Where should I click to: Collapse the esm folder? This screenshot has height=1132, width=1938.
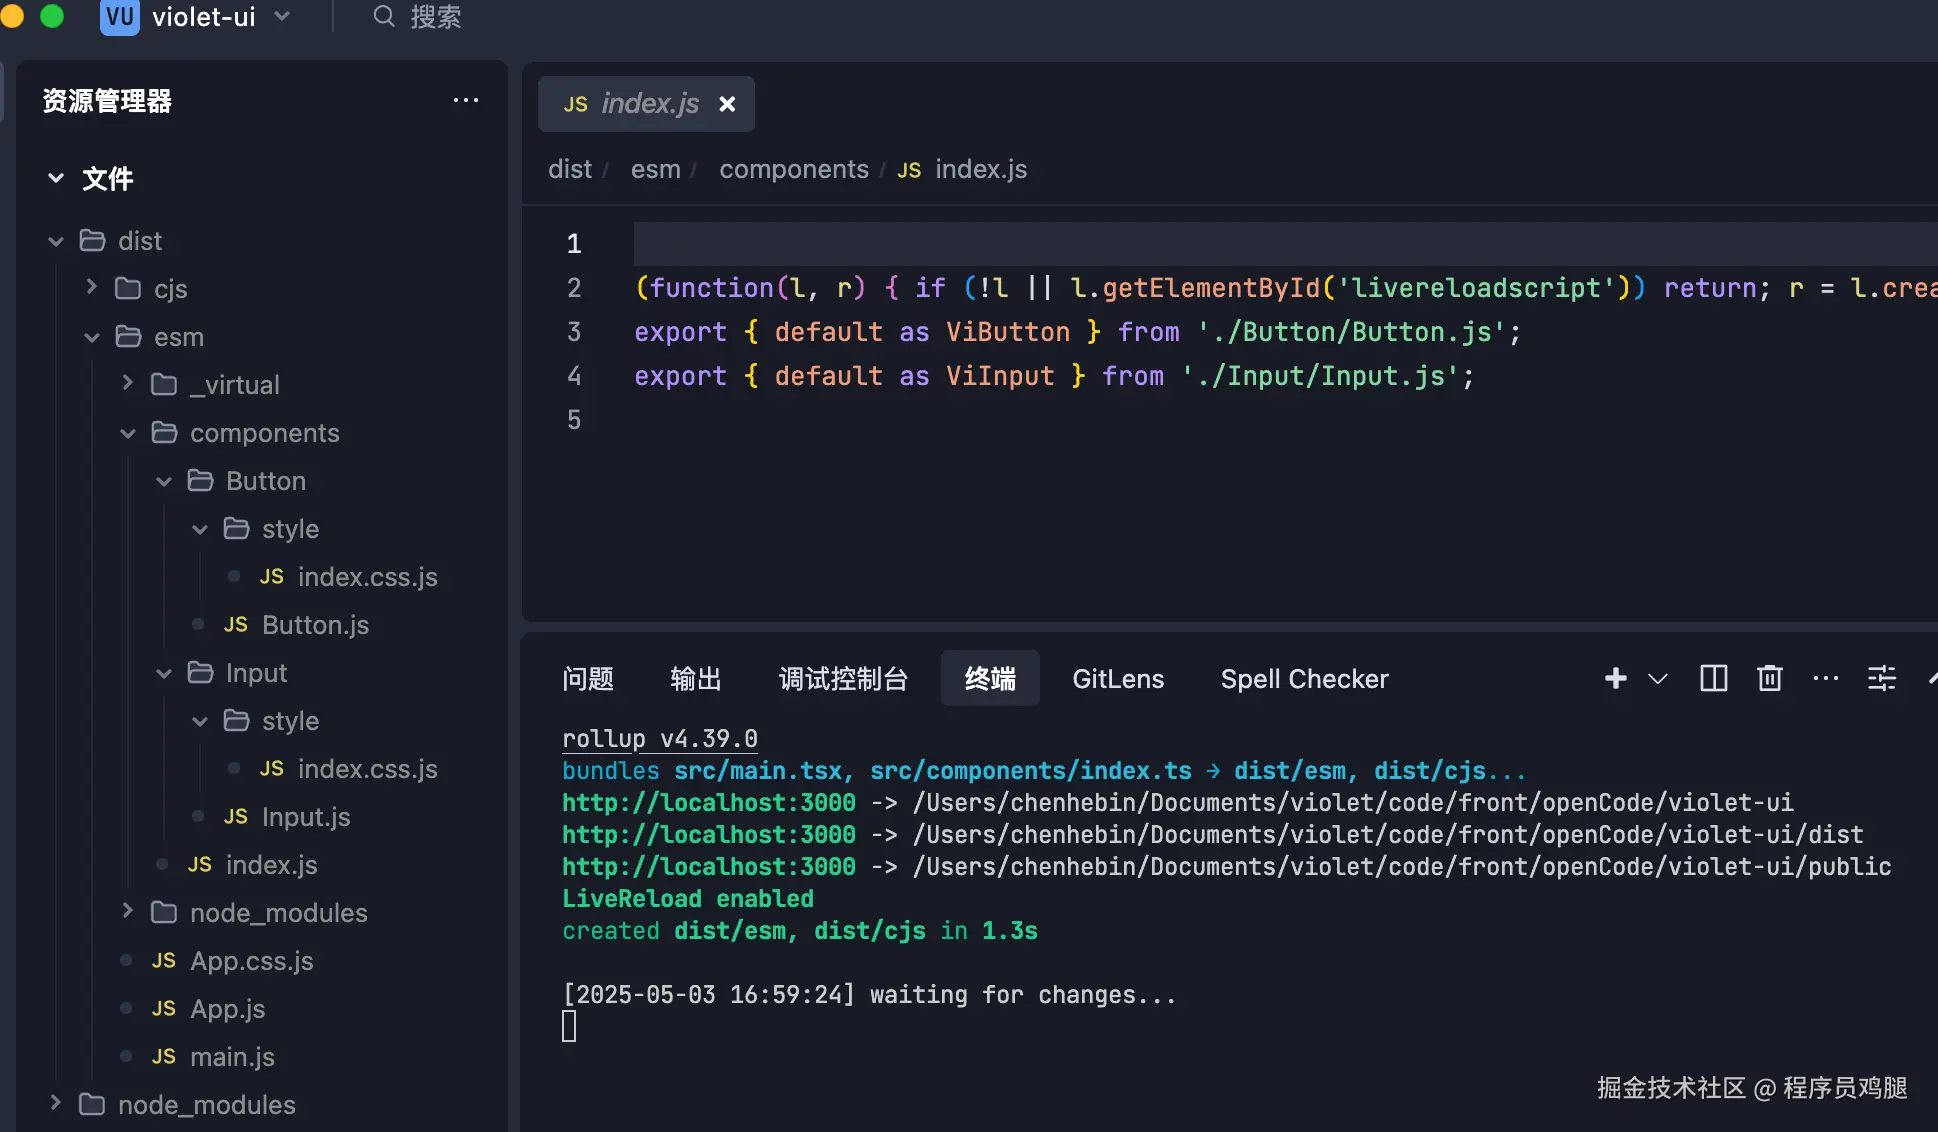[x=92, y=337]
